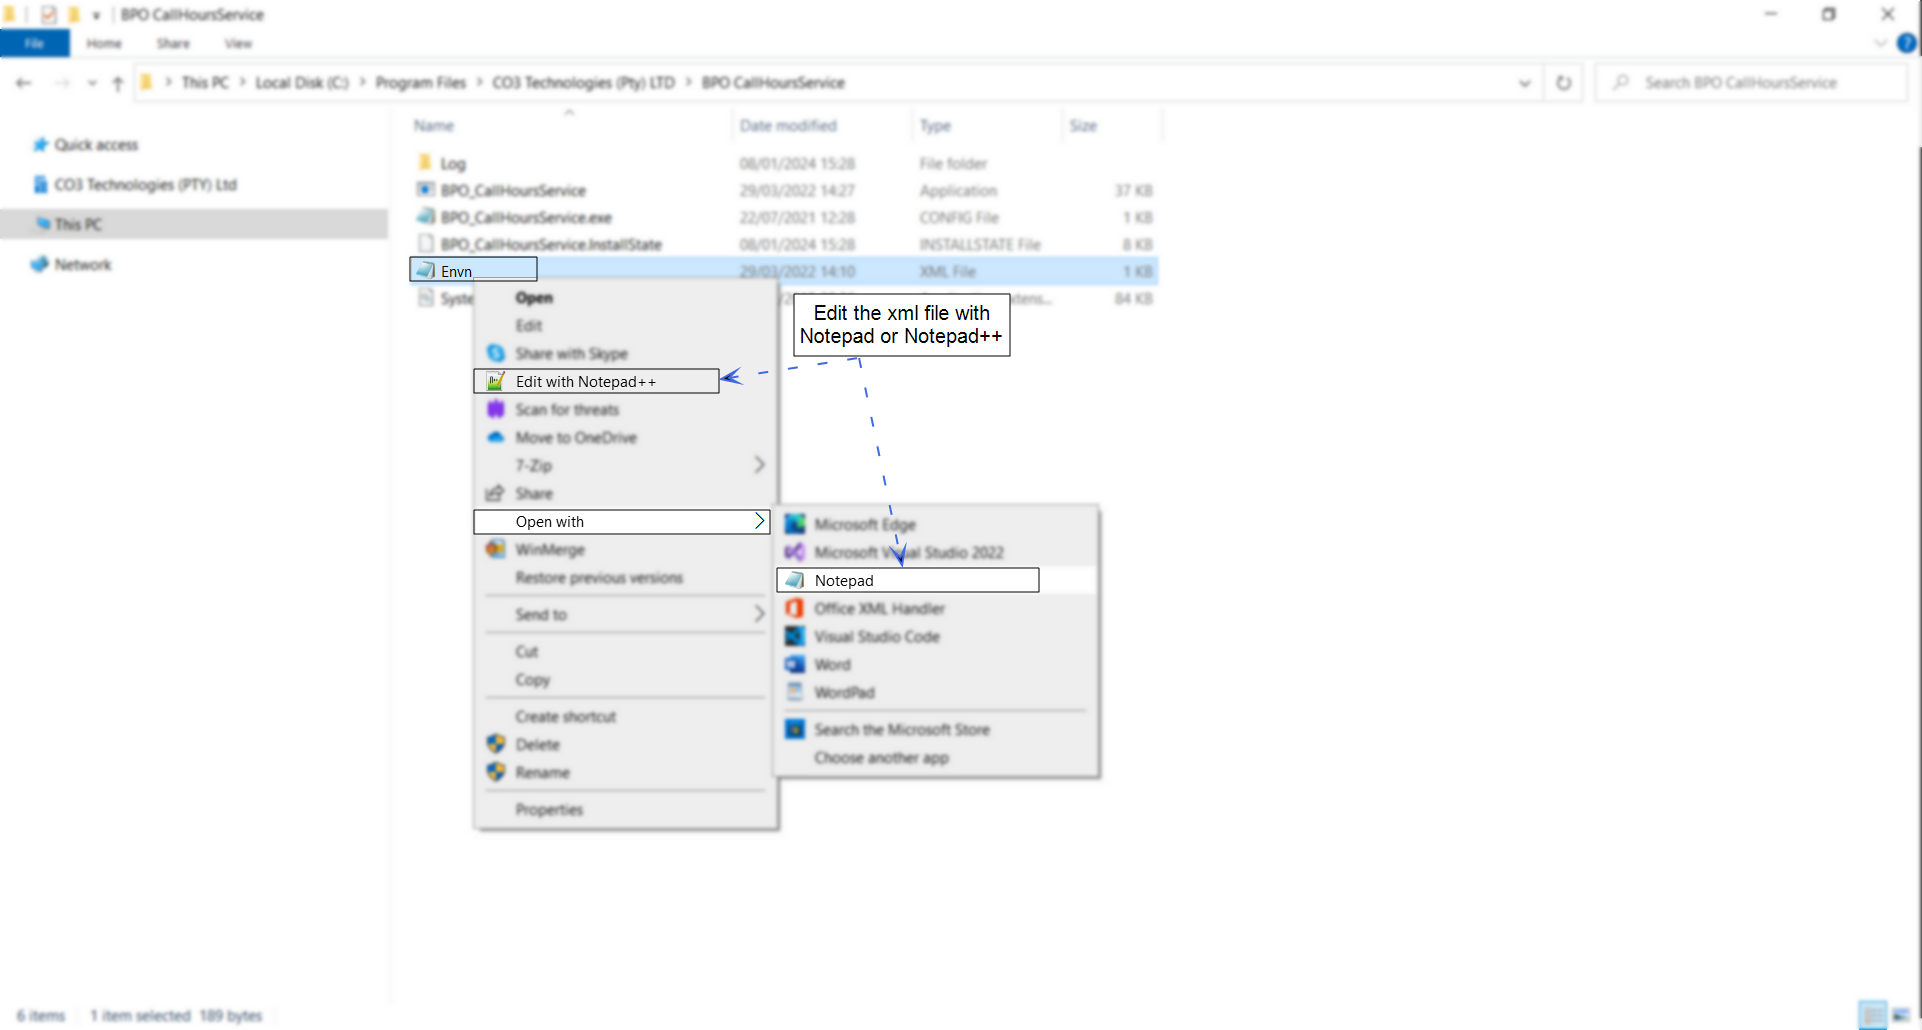The image size is (1922, 1030).
Task: Click the InstallState file icon
Action: coord(425,244)
